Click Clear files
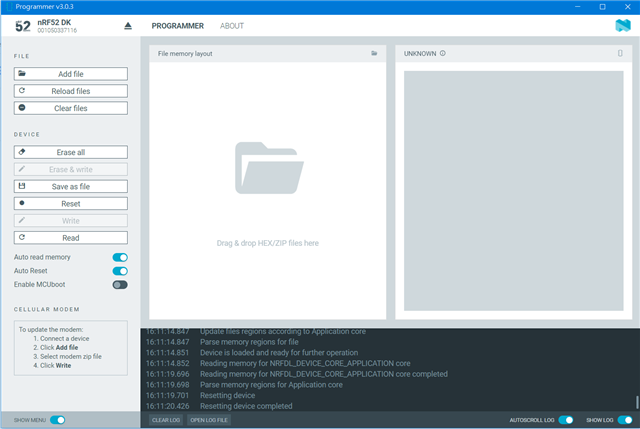The height and width of the screenshot is (429, 640). (x=71, y=108)
